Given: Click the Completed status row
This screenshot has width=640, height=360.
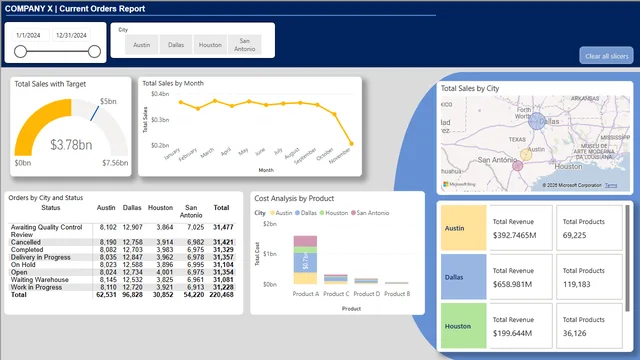Looking at the screenshot, I should [122, 249].
